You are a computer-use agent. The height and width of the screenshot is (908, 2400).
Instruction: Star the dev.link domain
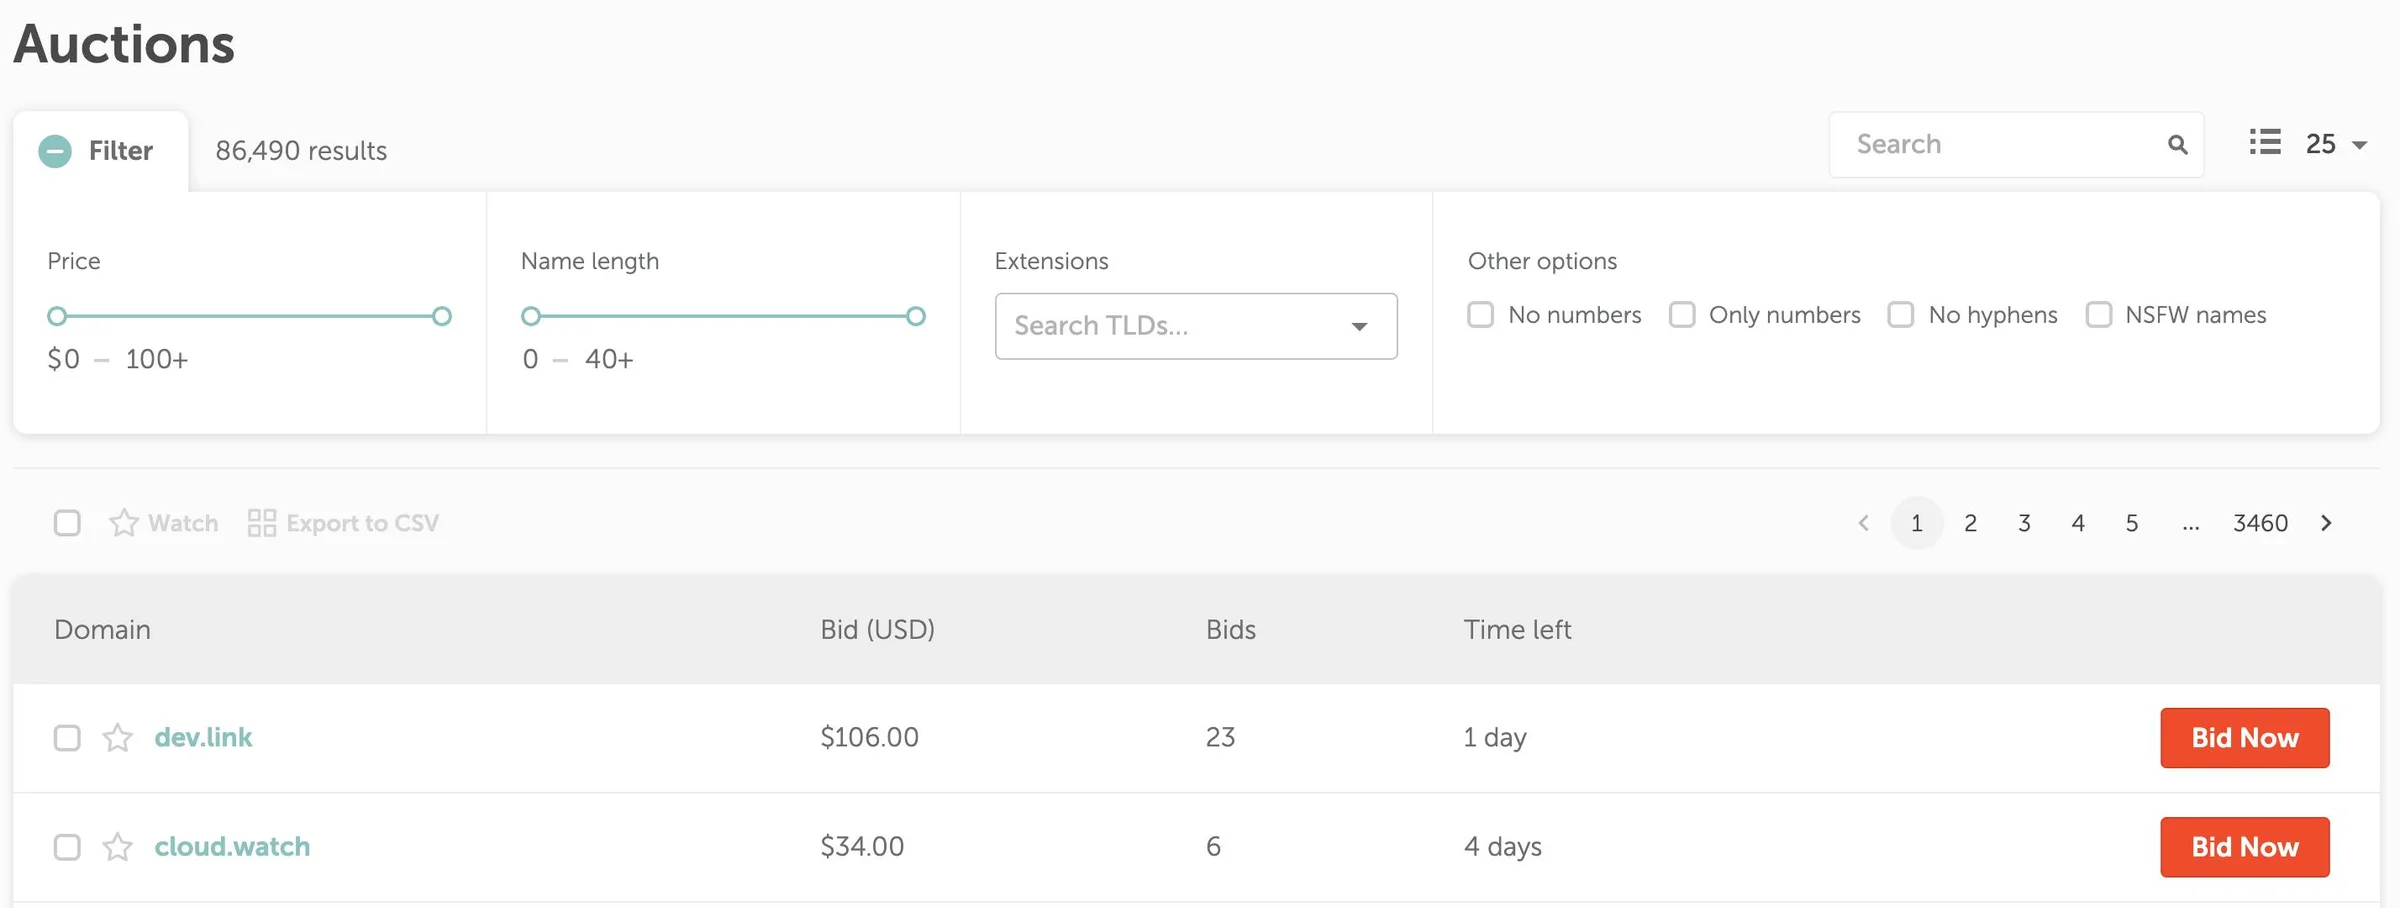[x=118, y=738]
